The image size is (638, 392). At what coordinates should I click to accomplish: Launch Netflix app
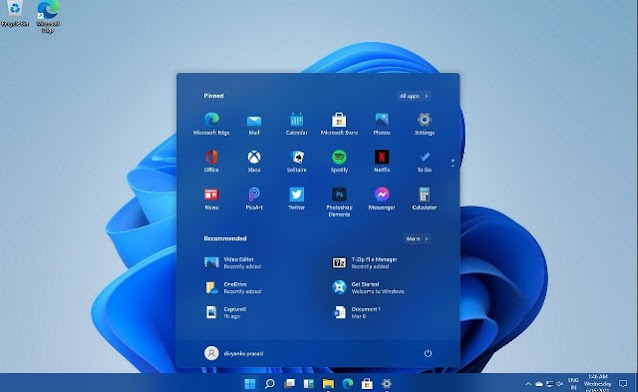(x=382, y=161)
